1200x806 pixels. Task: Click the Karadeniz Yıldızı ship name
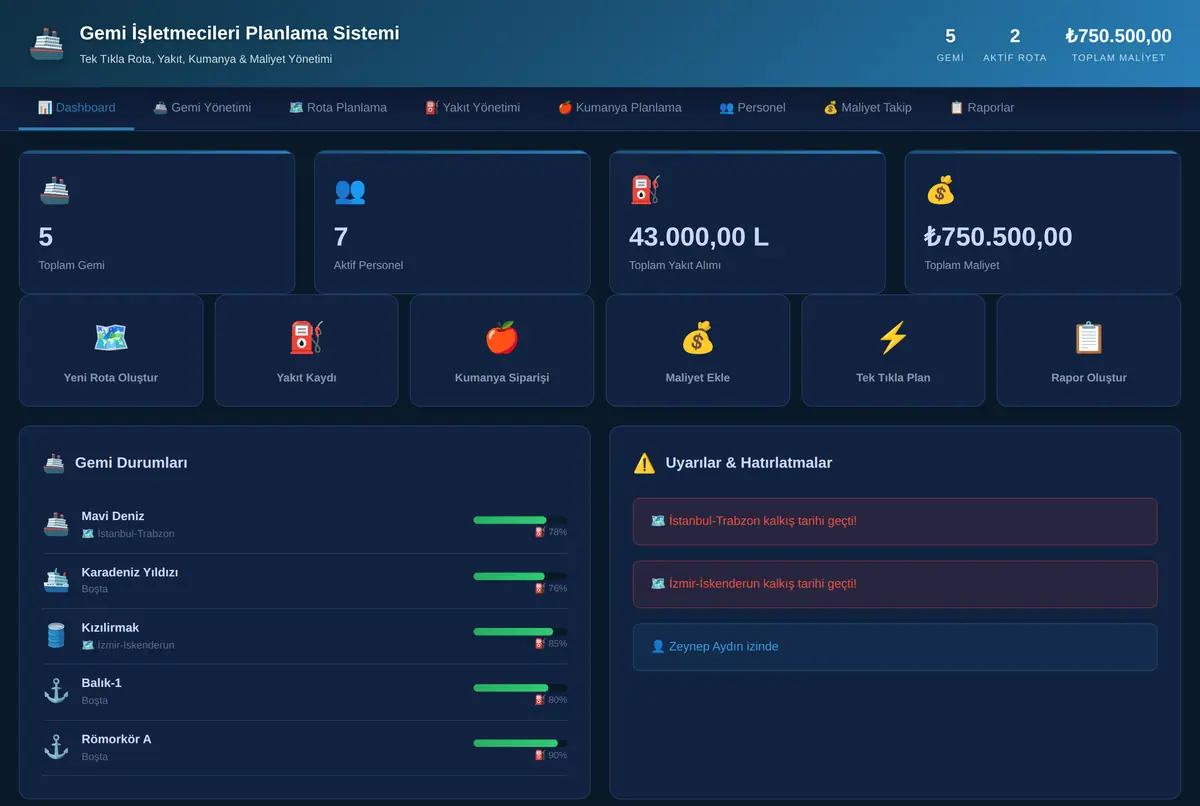130,572
